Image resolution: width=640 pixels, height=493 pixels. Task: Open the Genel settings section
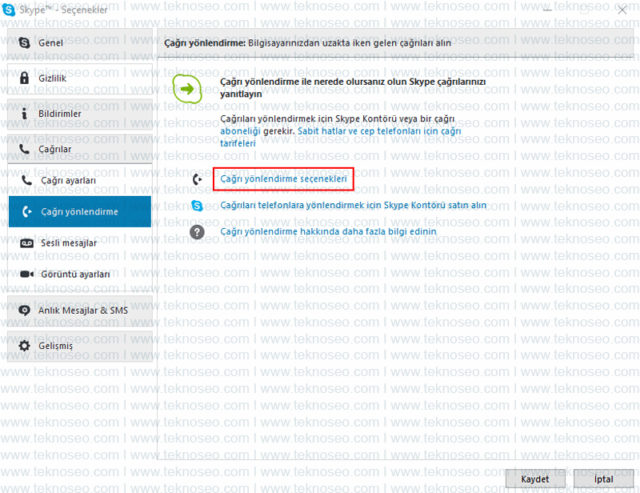pyautogui.click(x=80, y=43)
